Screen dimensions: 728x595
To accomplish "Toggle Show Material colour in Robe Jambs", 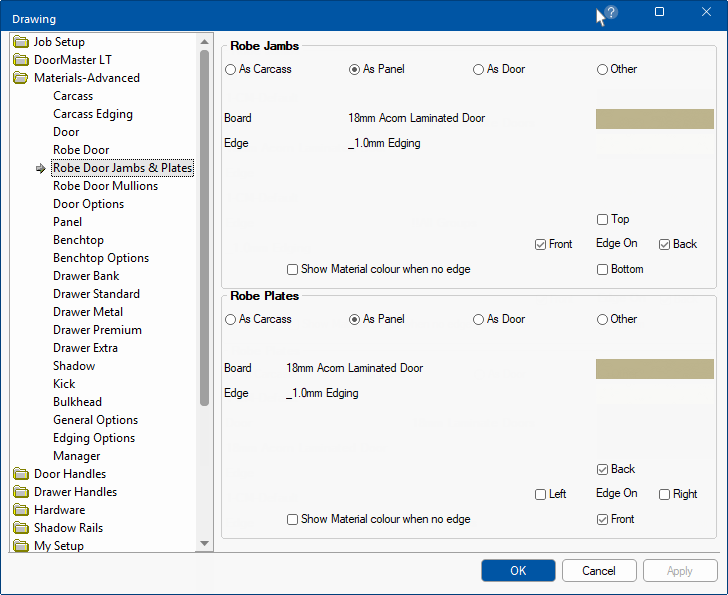I will (292, 270).
